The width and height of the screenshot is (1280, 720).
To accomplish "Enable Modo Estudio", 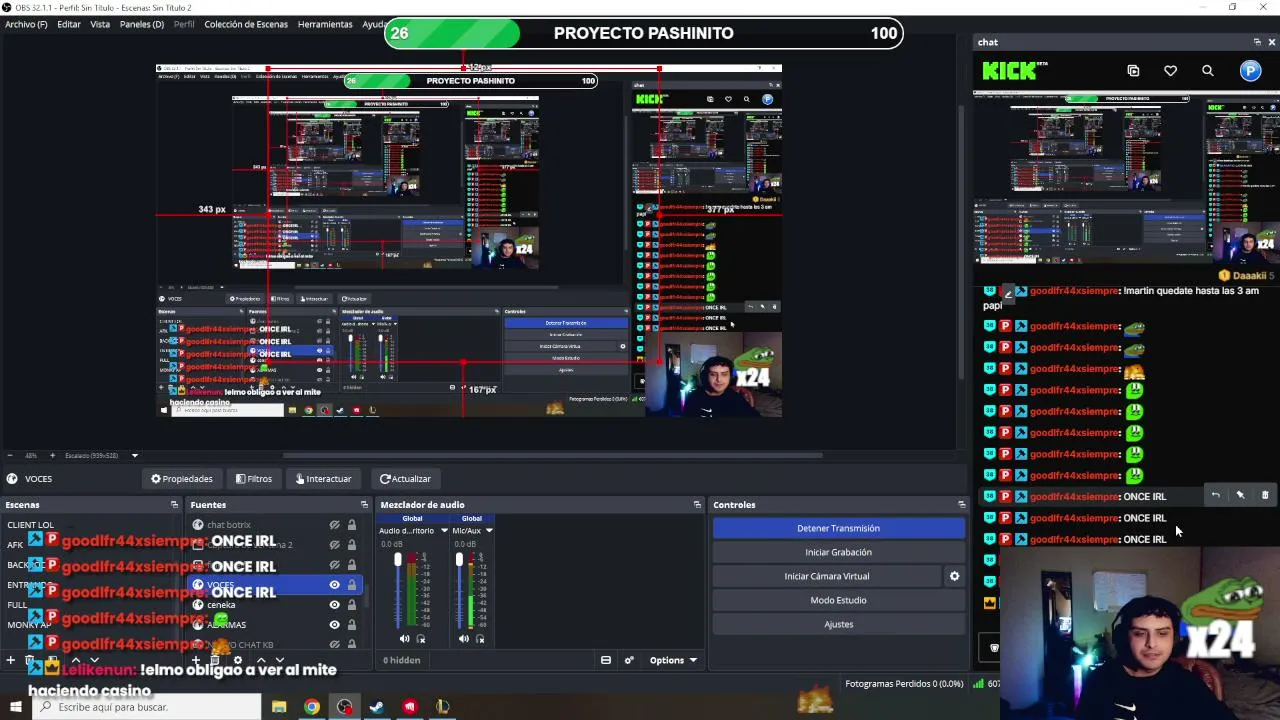I will (x=838, y=600).
